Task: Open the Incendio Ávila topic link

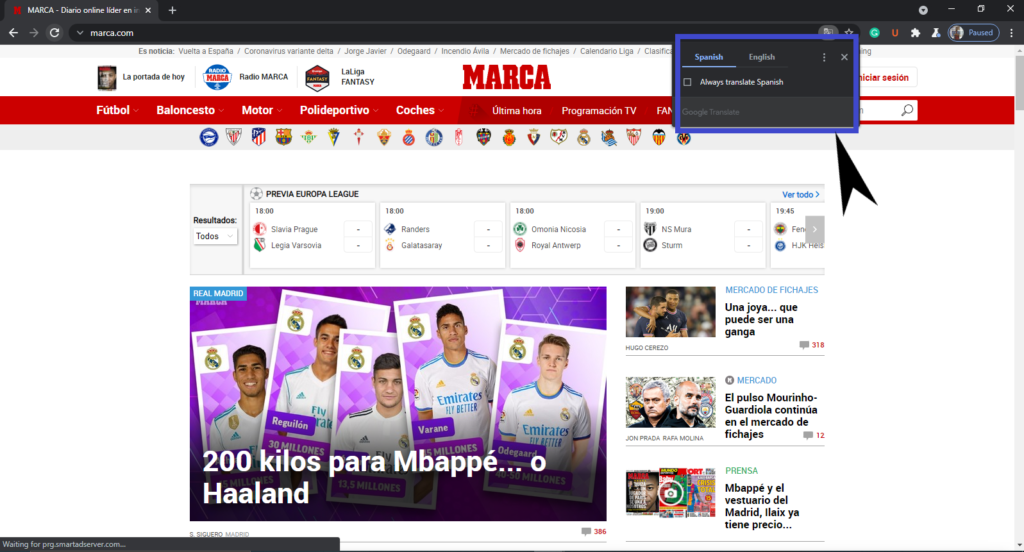Action: (x=465, y=51)
